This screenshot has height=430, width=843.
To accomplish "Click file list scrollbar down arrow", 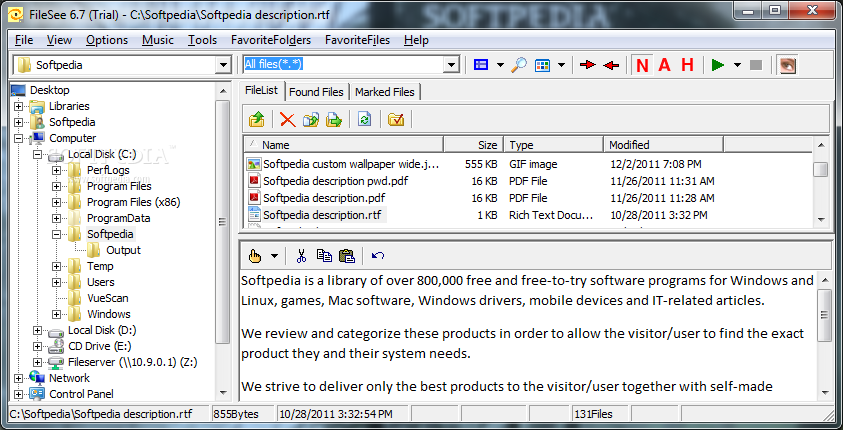I will pyautogui.click(x=821, y=219).
